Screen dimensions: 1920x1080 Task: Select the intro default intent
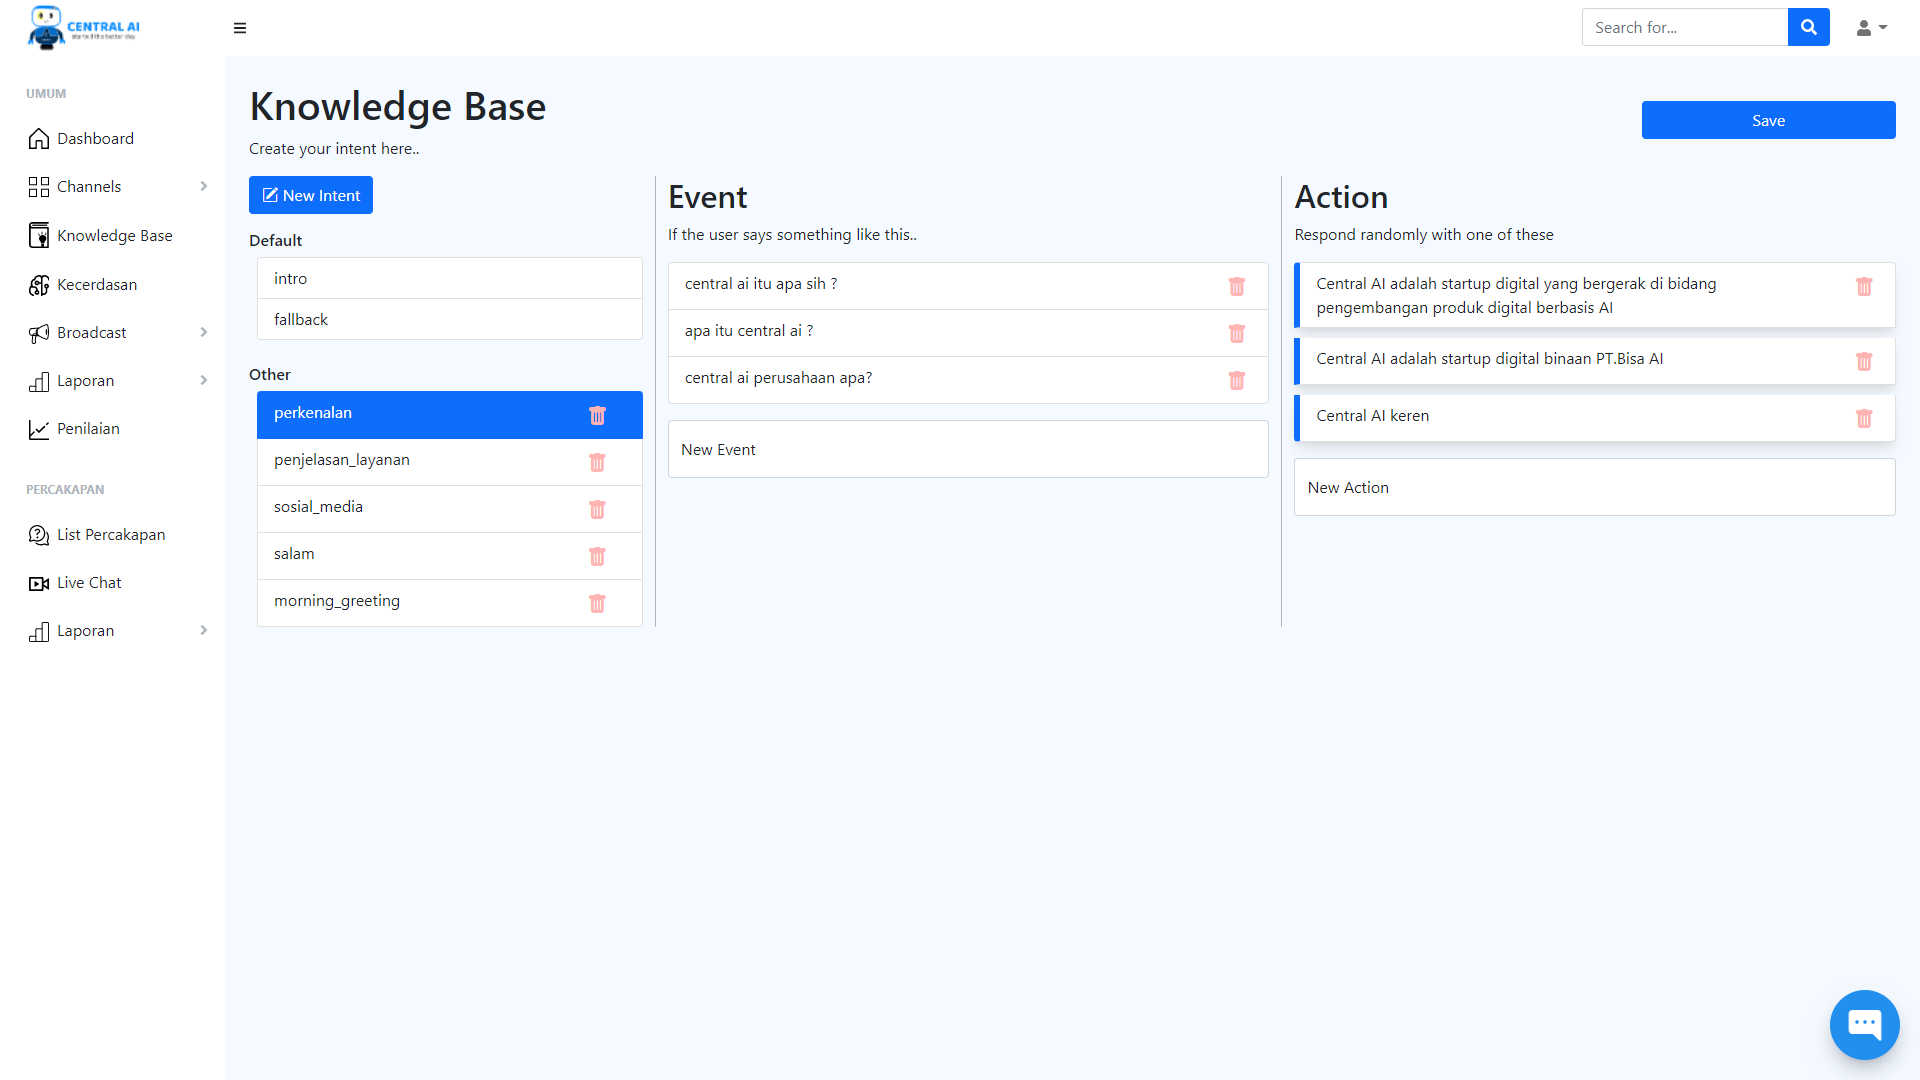[x=450, y=279]
